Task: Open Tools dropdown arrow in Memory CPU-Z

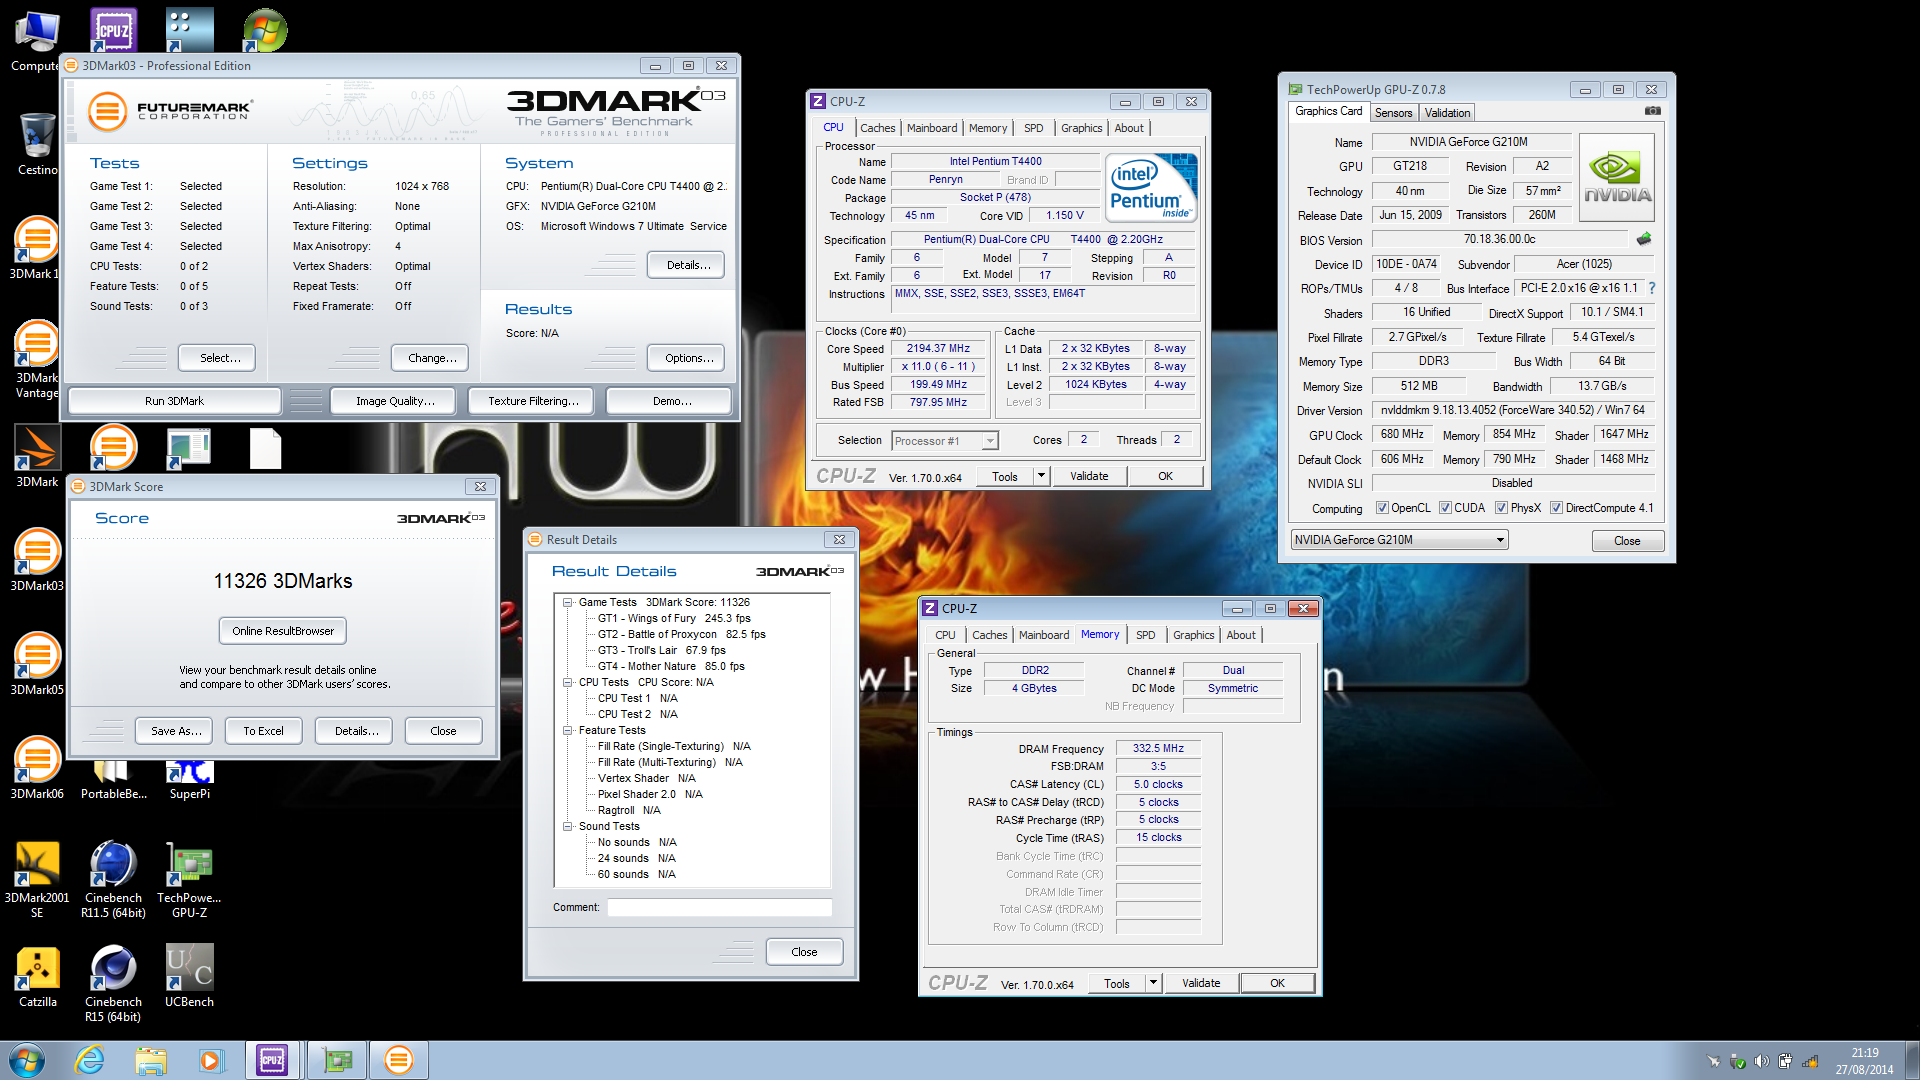Action: point(1153,983)
